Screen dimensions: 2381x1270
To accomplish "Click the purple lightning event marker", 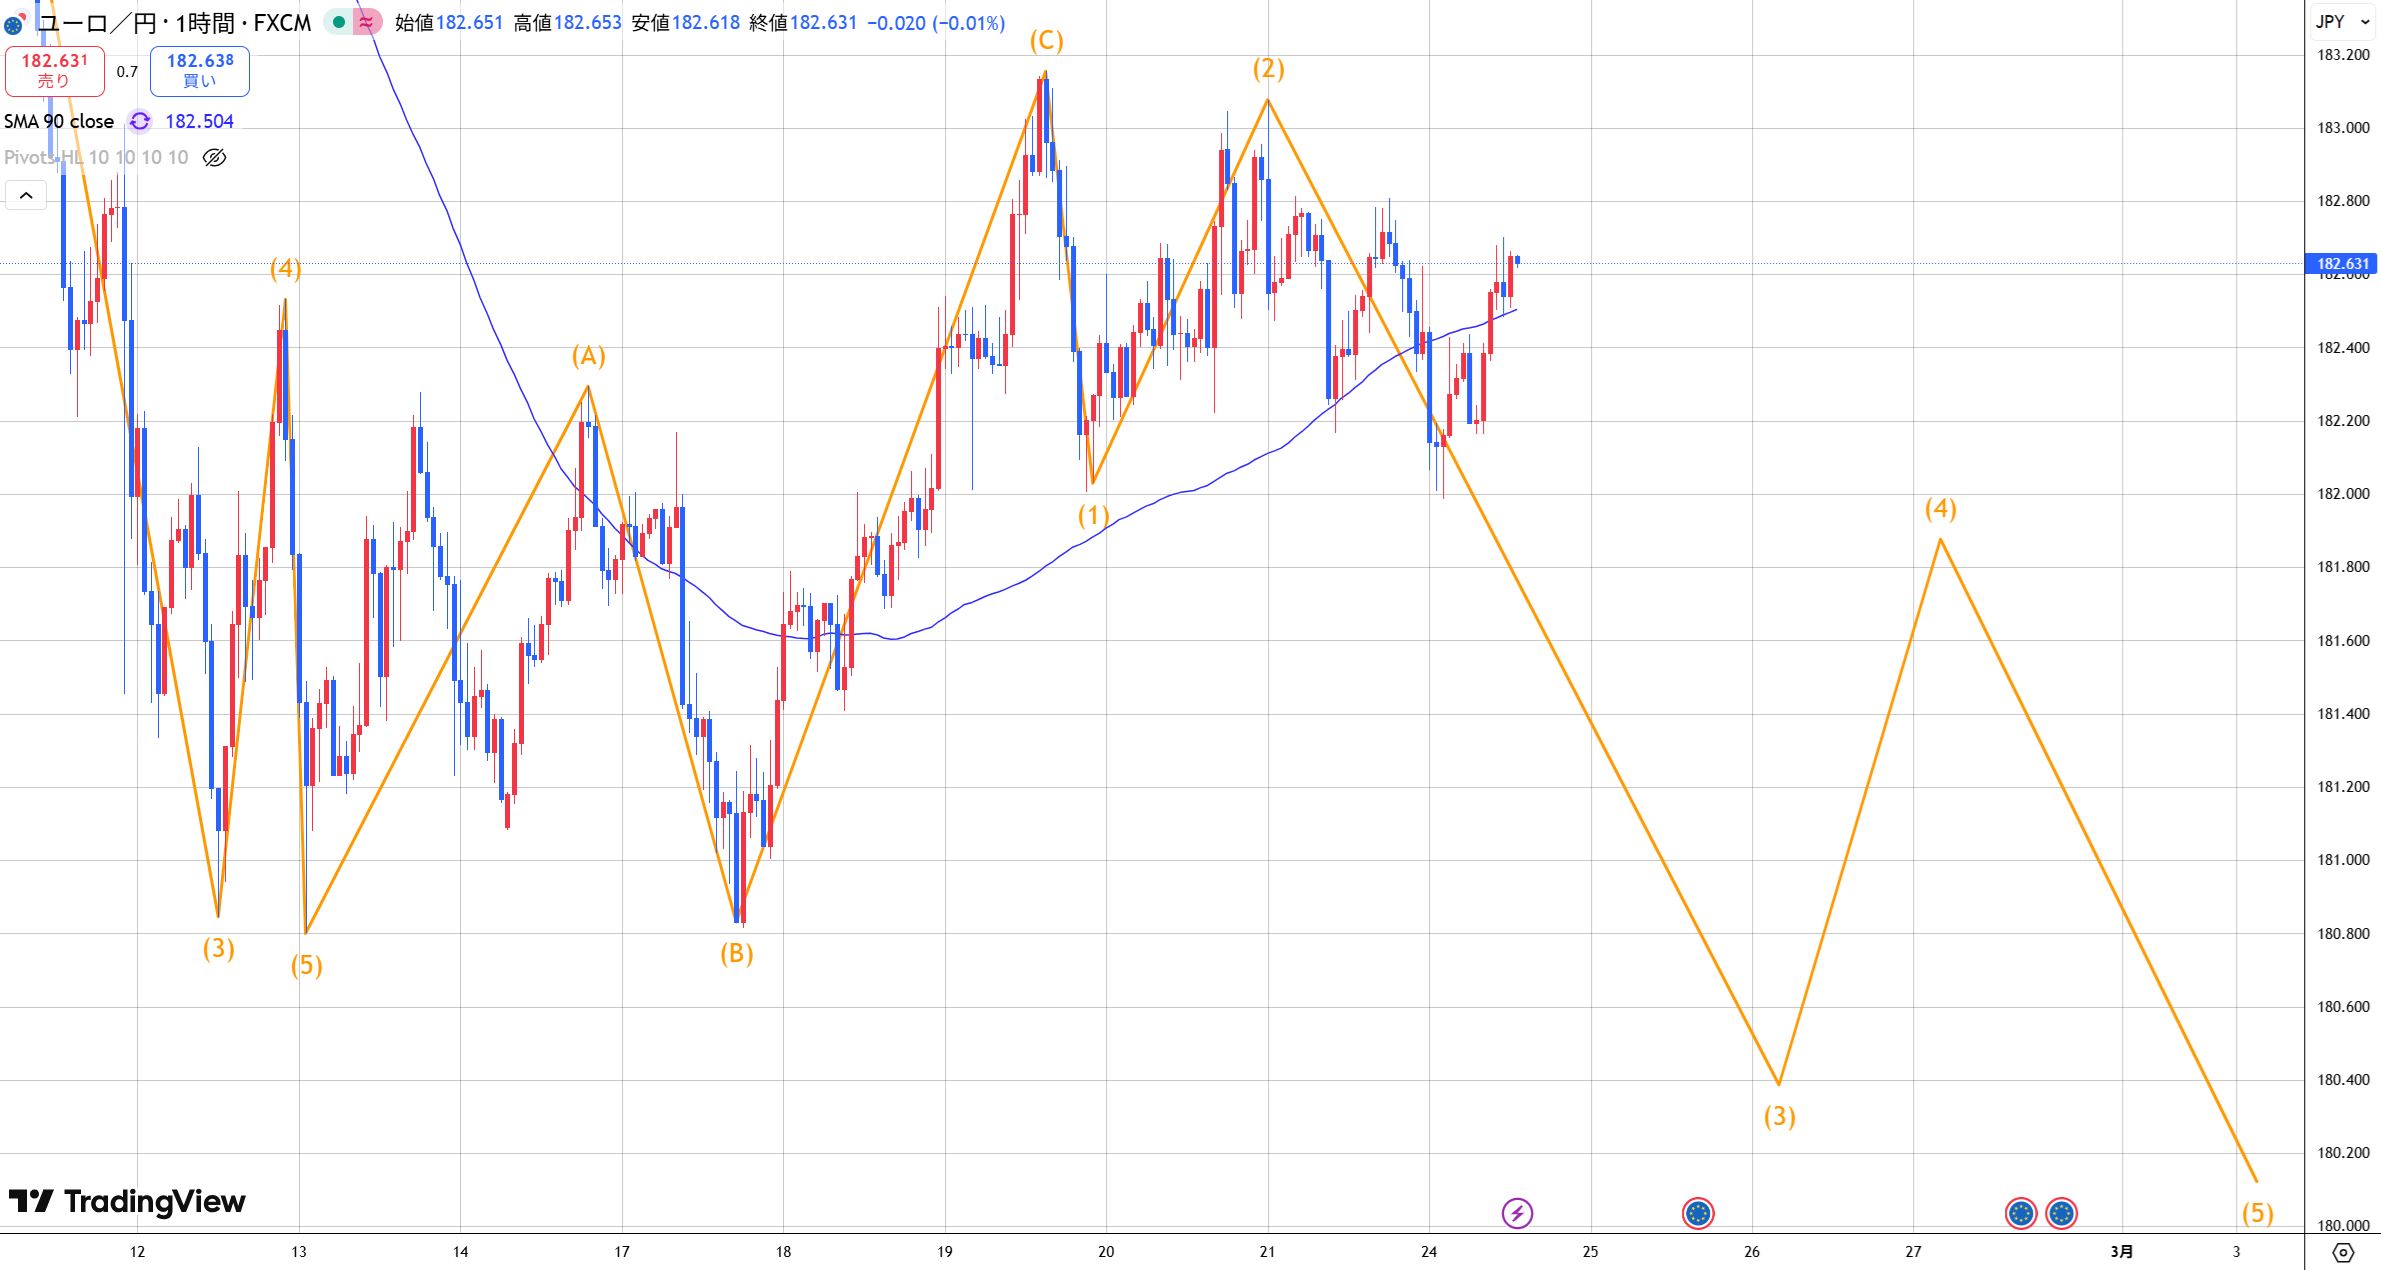I will pos(1517,1213).
